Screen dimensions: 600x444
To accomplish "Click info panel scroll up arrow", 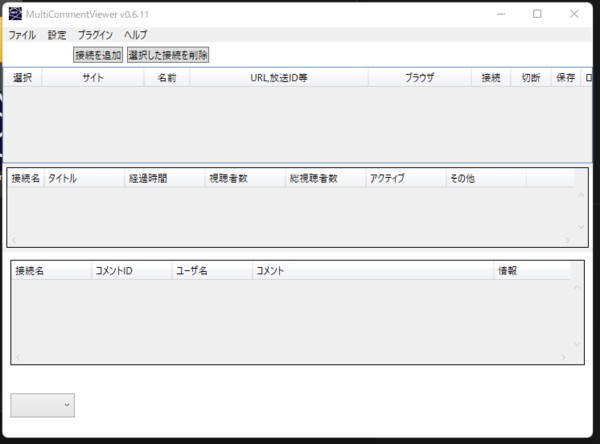I will (x=581, y=195).
